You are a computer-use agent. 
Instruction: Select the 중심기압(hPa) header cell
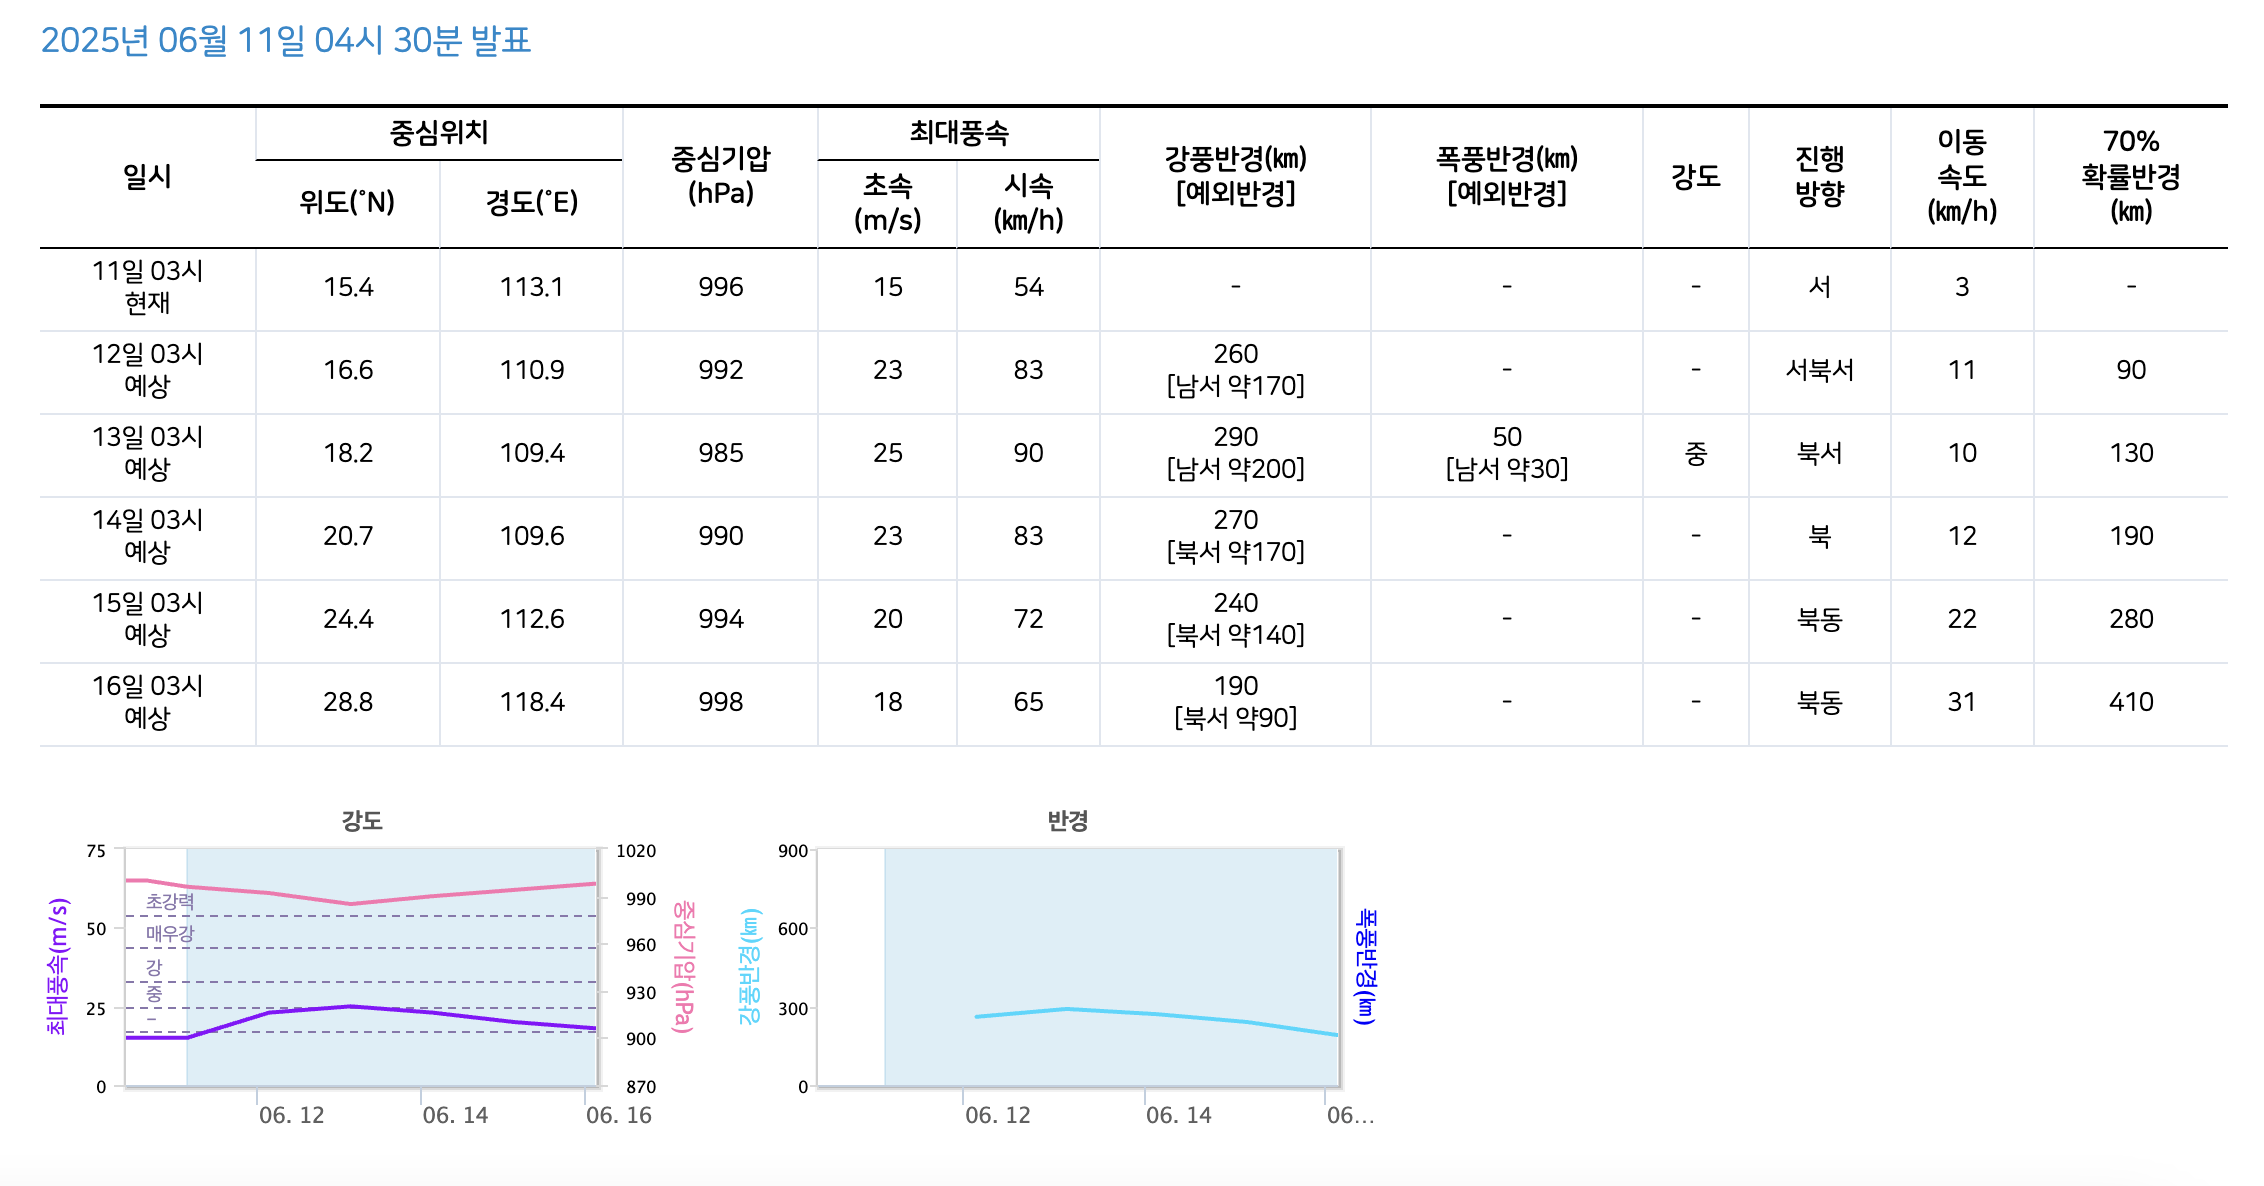[x=723, y=176]
